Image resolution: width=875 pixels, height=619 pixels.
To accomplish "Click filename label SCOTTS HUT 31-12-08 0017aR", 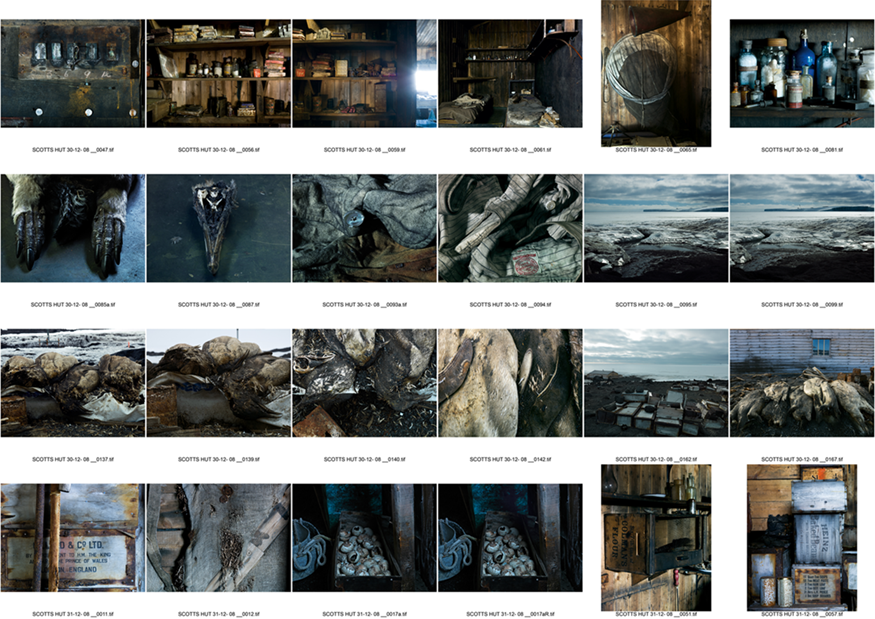I will [x=510, y=614].
